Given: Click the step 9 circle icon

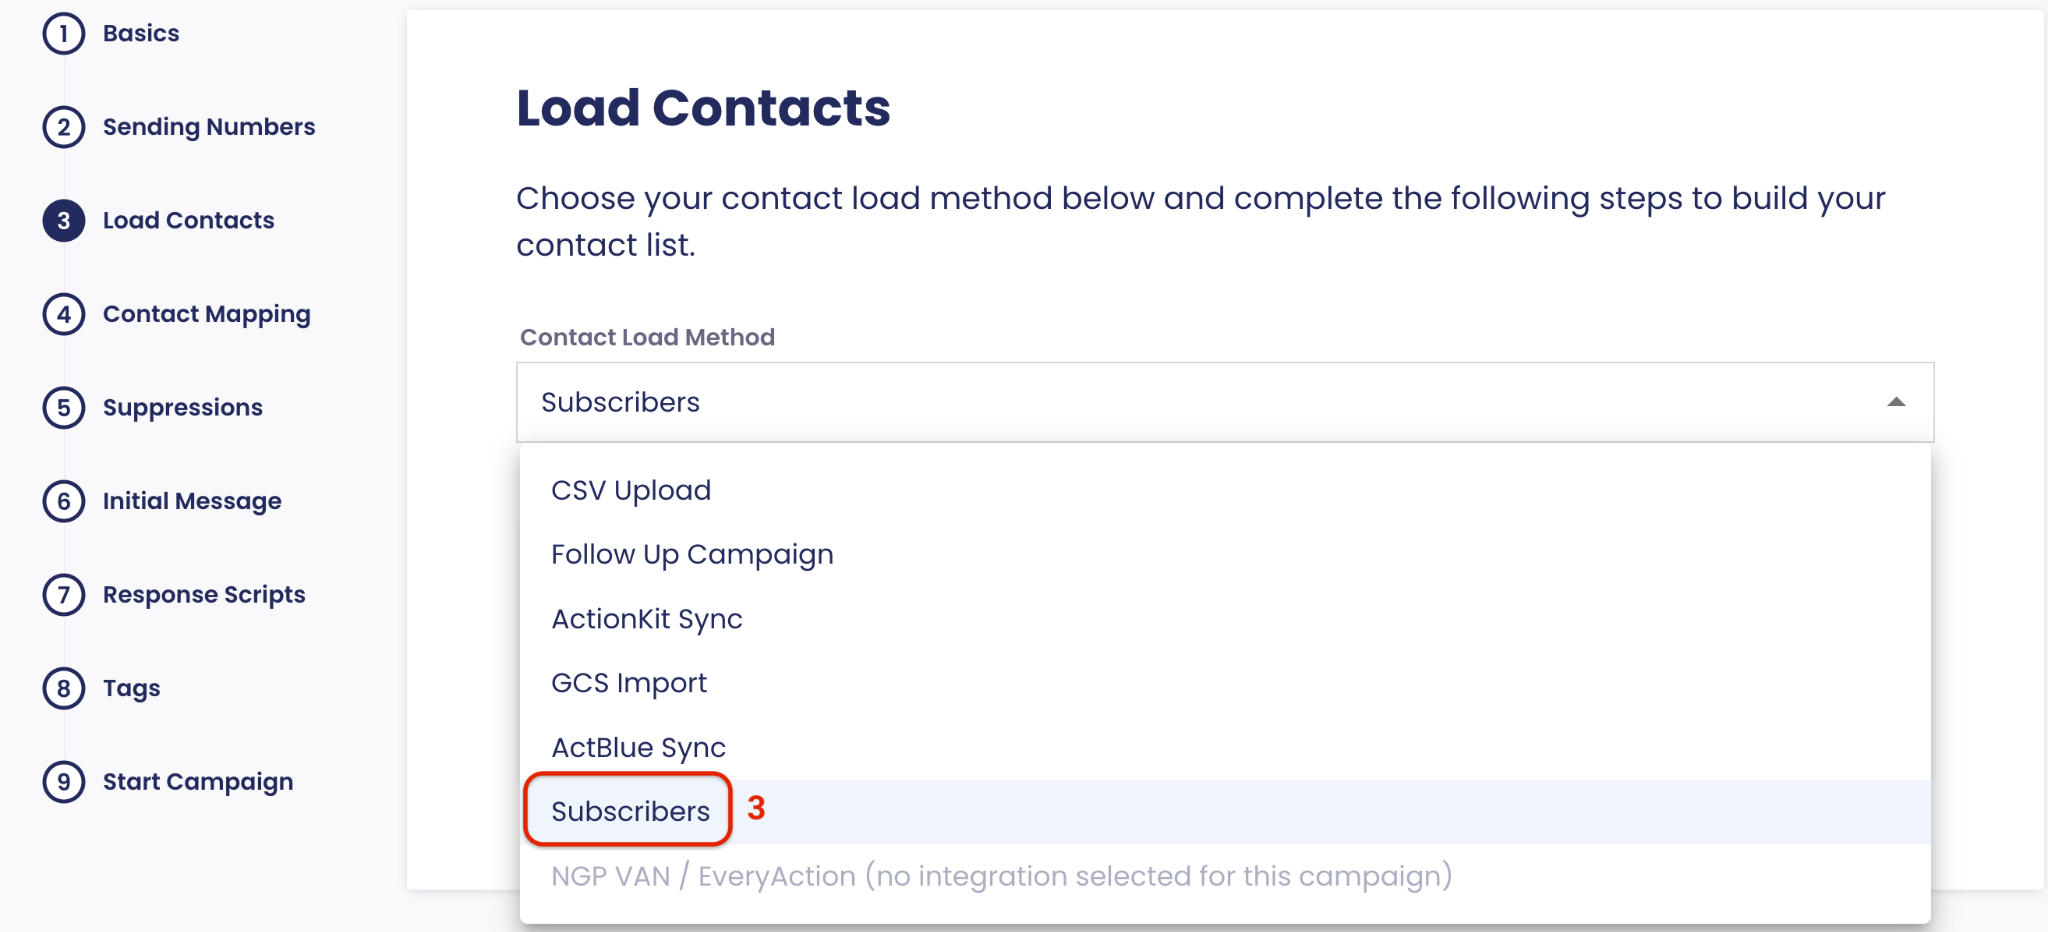Looking at the screenshot, I should (x=64, y=782).
